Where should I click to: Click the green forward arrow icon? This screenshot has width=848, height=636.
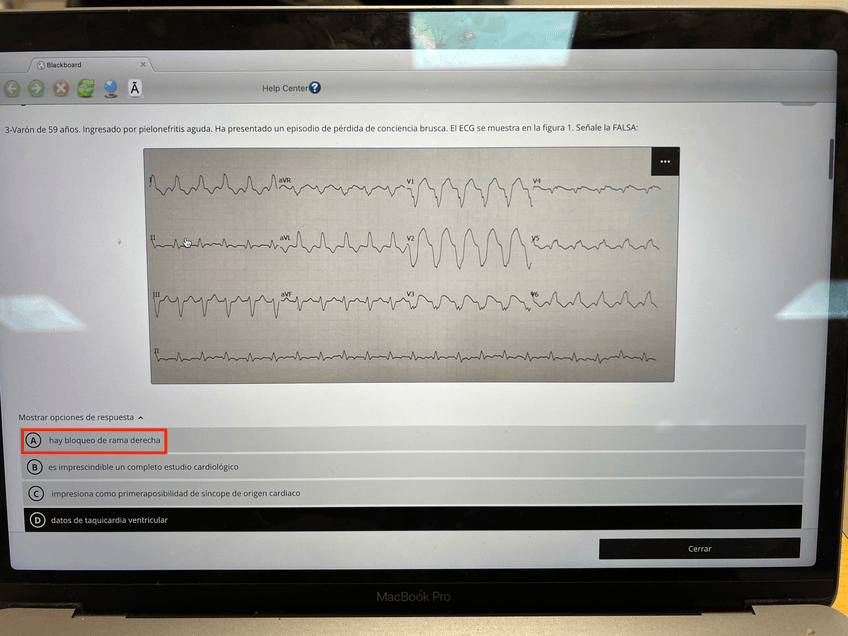pyautogui.click(x=36, y=89)
